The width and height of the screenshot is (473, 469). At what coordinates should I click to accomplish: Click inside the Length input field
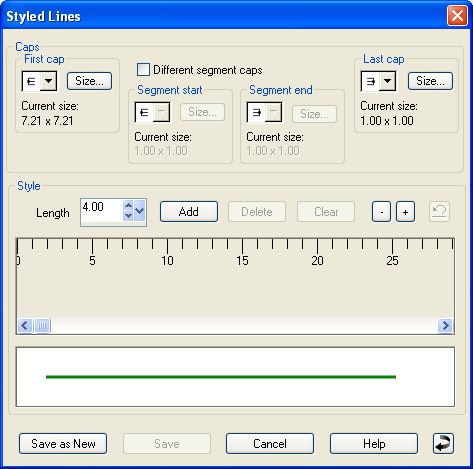pos(102,211)
